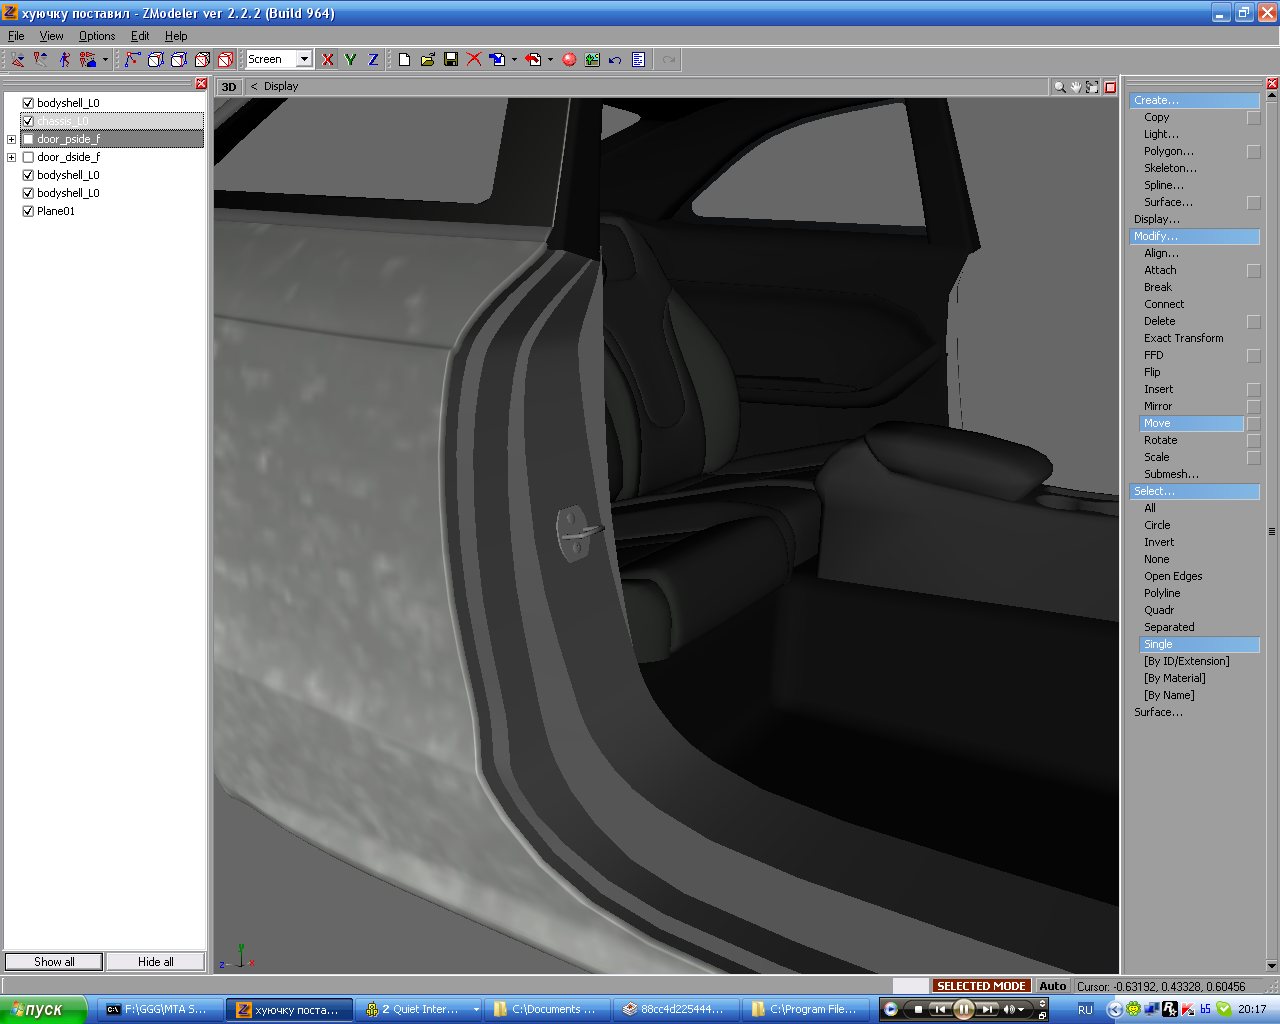
Task: Open the Screen axis dropdown
Action: 304,60
